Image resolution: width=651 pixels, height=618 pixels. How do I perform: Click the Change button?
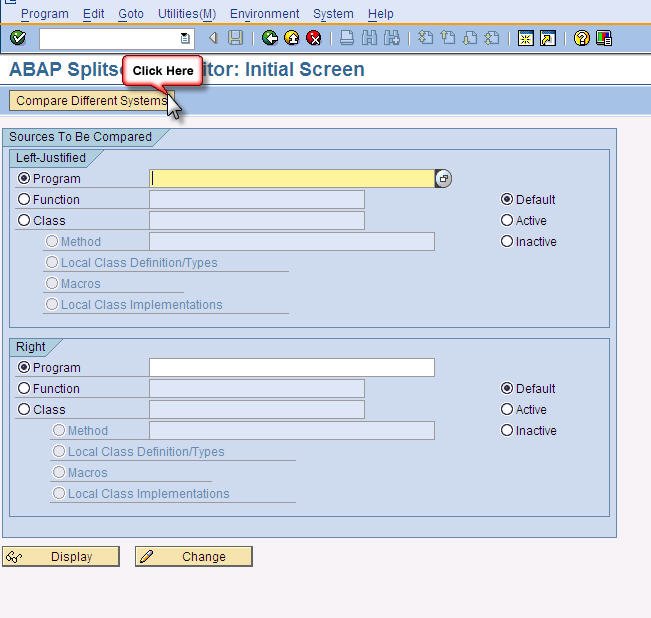(x=193, y=556)
